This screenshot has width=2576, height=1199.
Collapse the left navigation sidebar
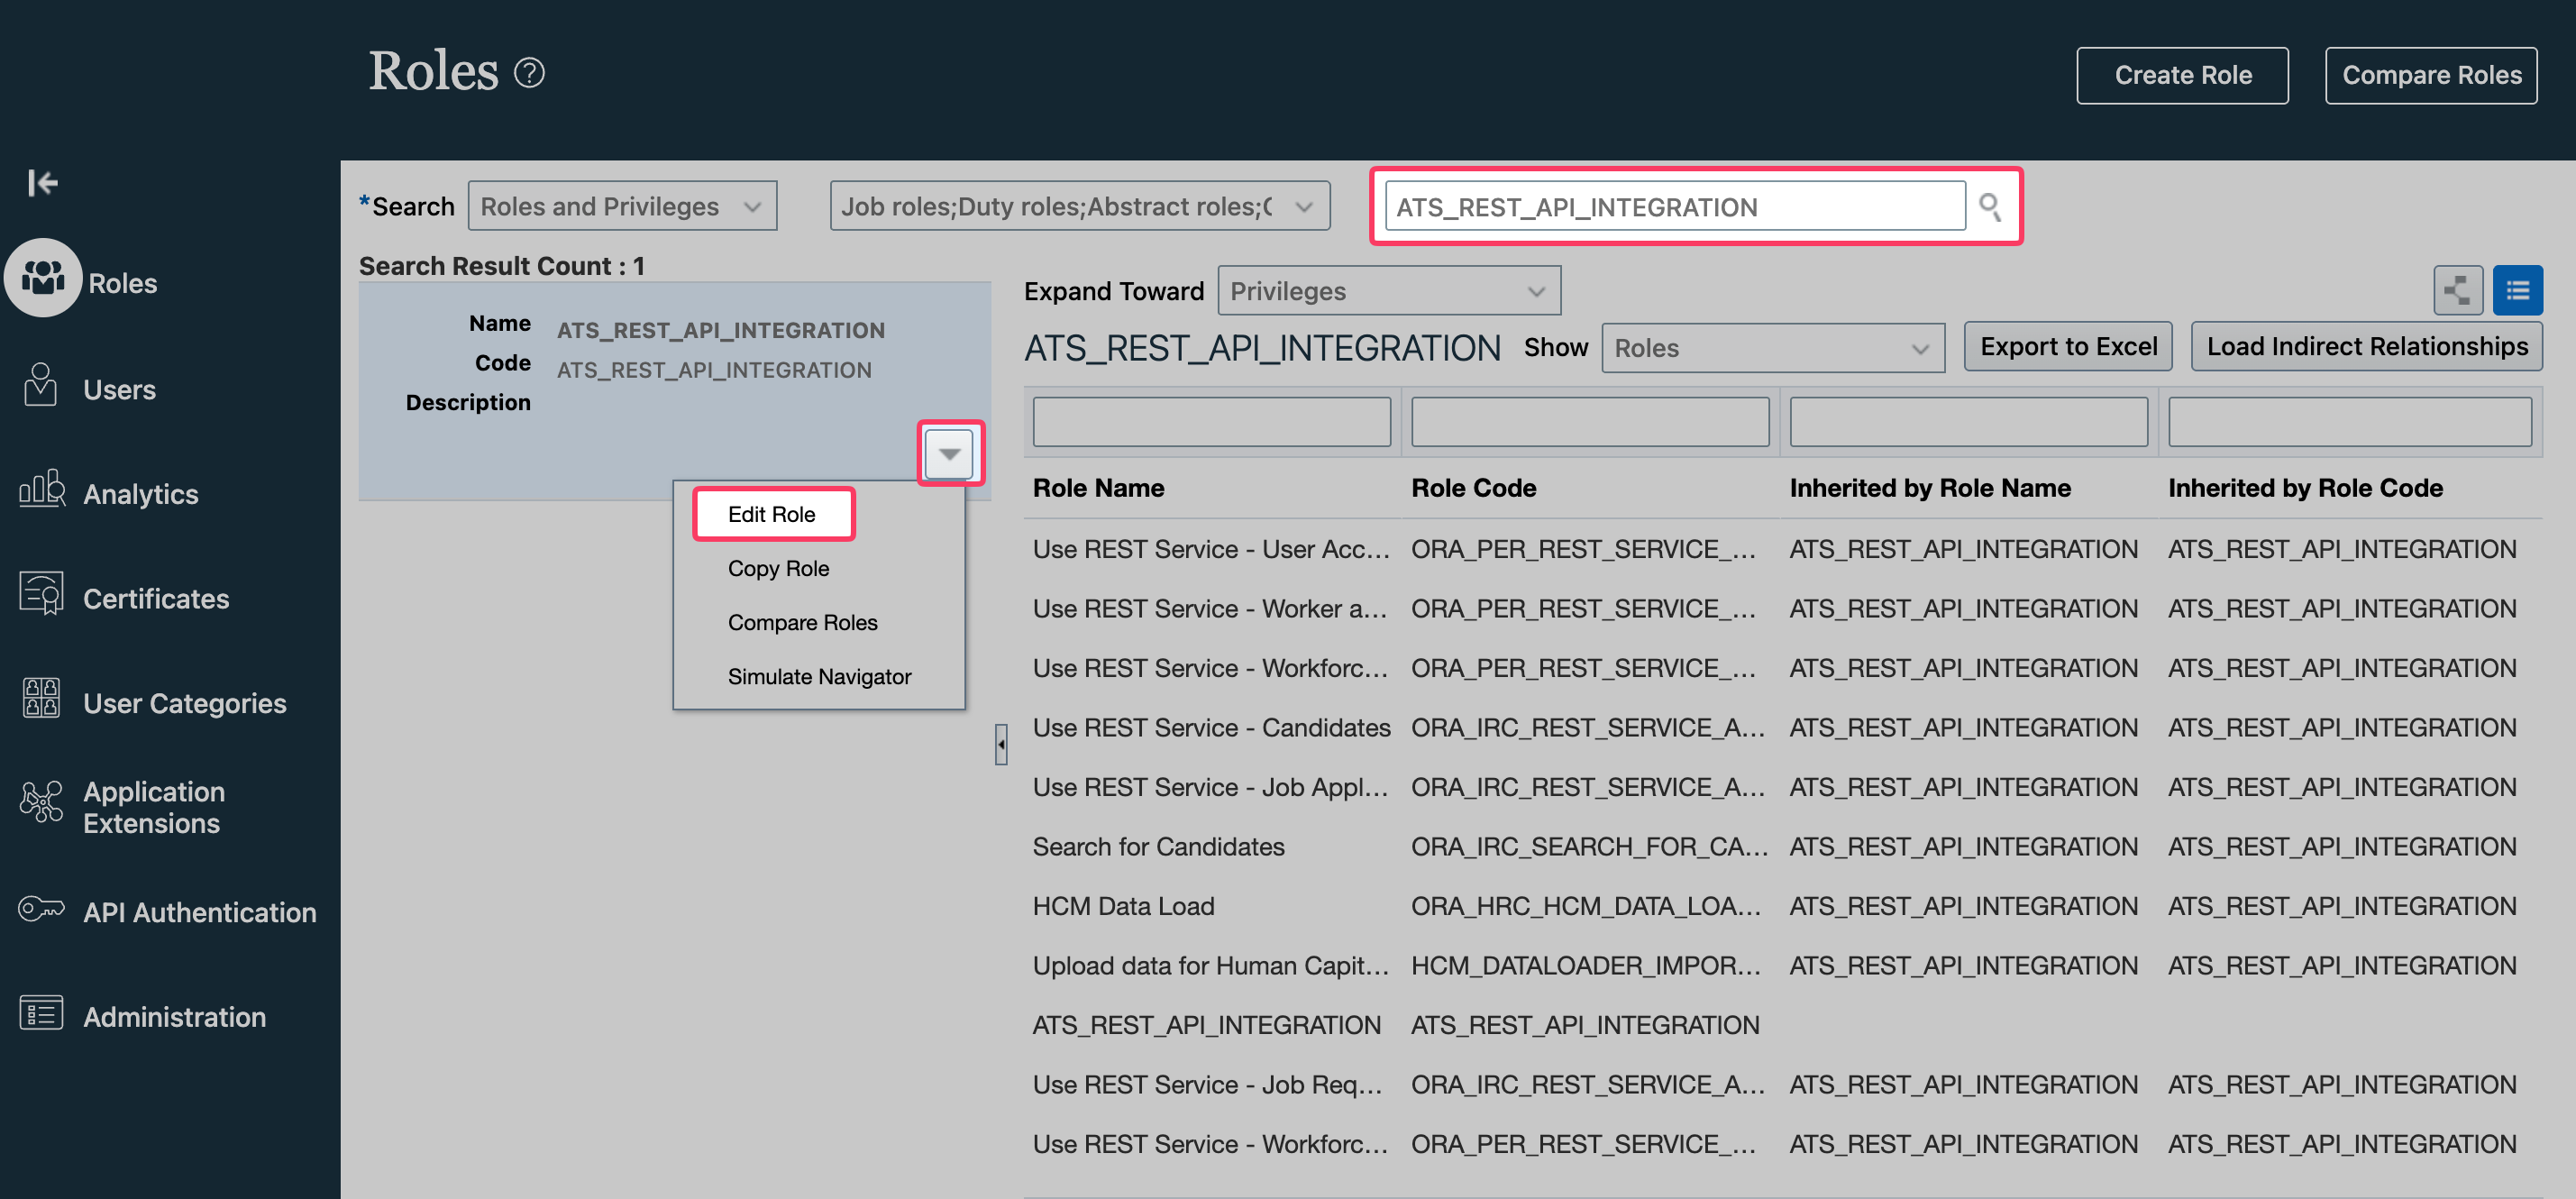pyautogui.click(x=43, y=182)
